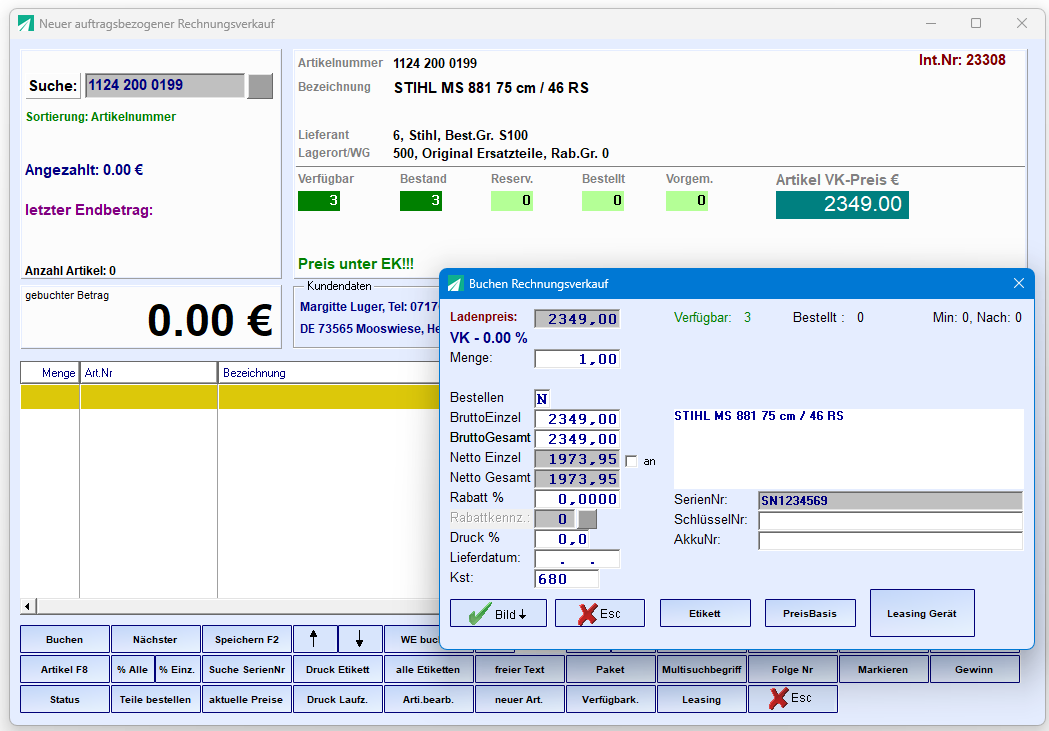
Task: Click the Status button
Action: [x=65, y=700]
